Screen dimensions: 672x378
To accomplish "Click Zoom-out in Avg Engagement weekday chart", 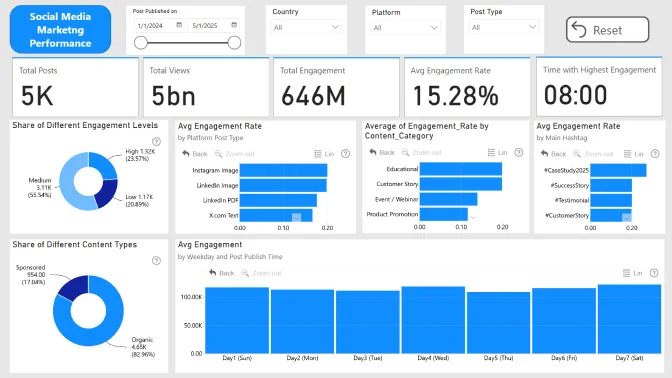I will (261, 273).
